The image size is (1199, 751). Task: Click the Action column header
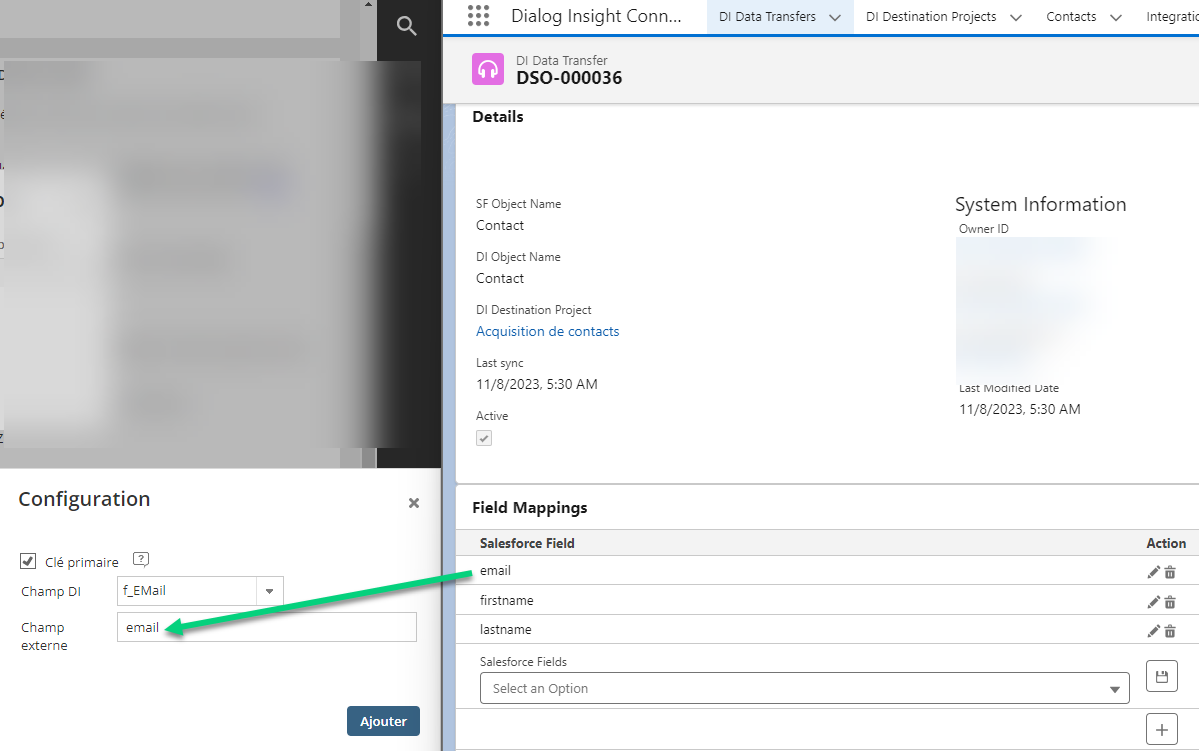pyautogui.click(x=1166, y=543)
